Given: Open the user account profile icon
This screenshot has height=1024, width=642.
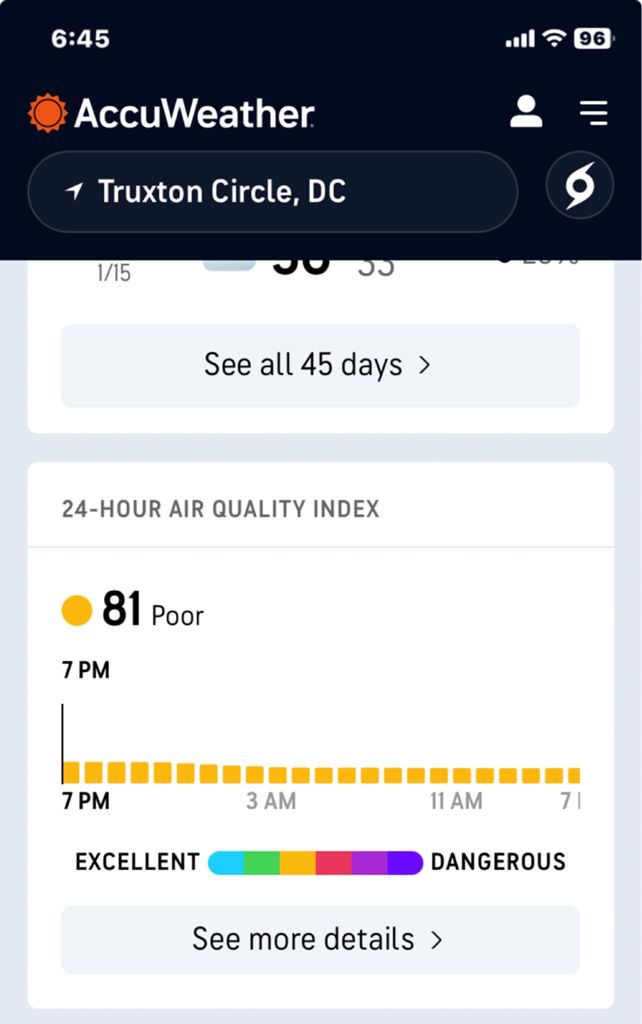Looking at the screenshot, I should (526, 112).
